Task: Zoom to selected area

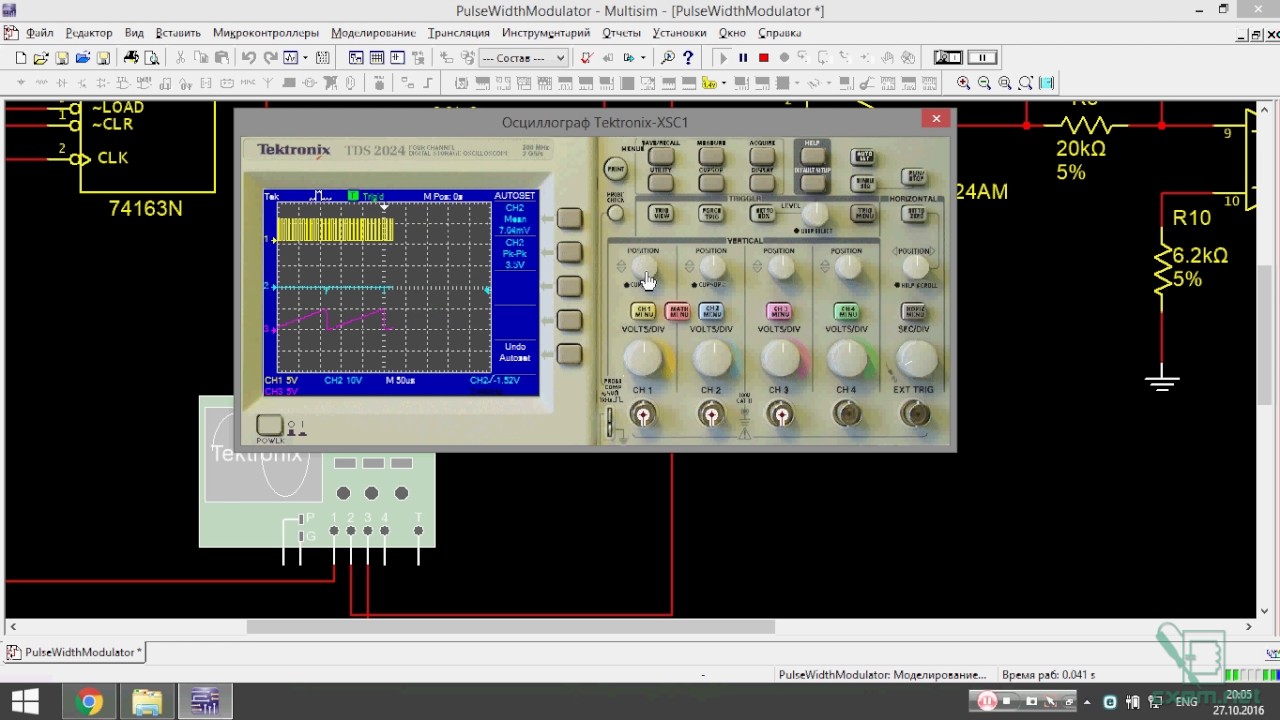Action: 1005,83
